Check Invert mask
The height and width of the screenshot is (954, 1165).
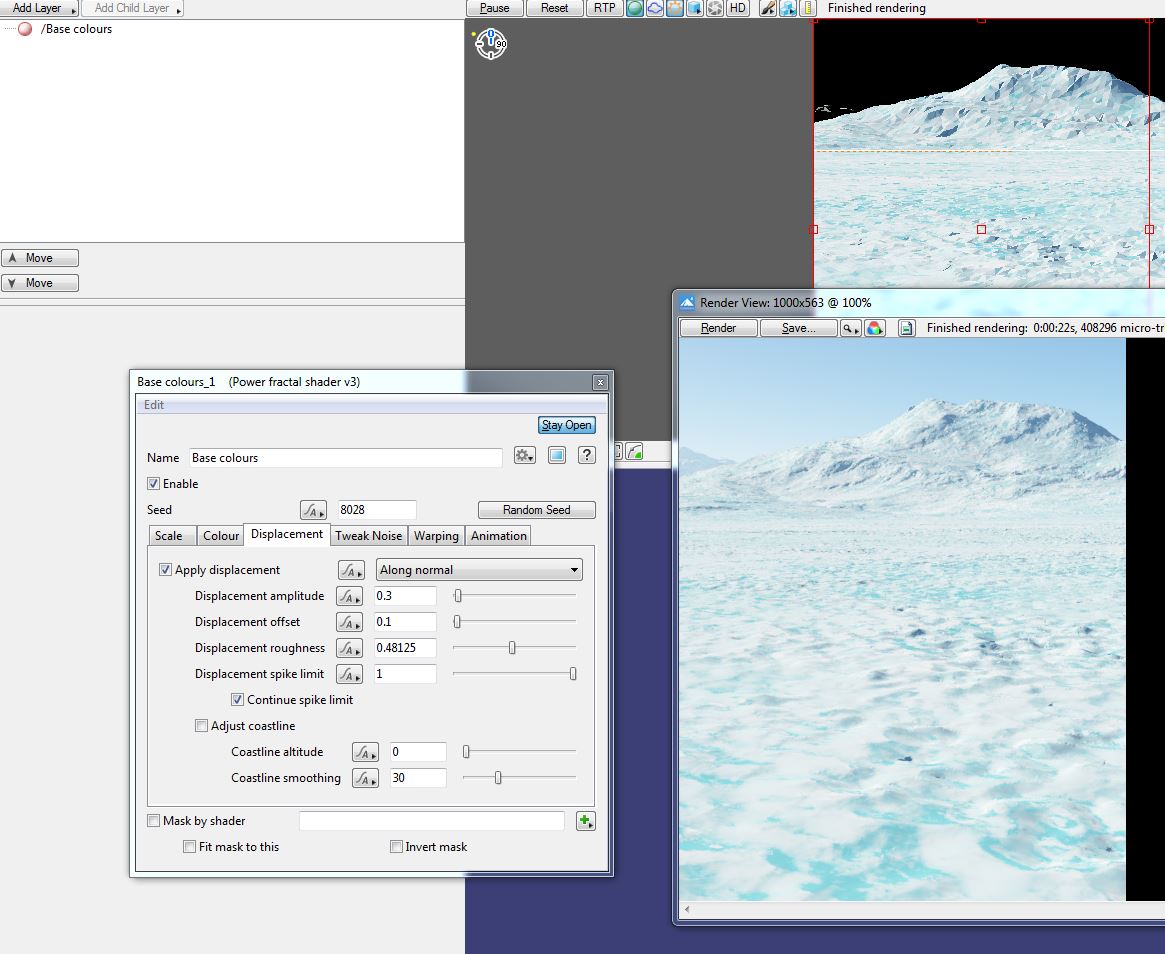(396, 847)
